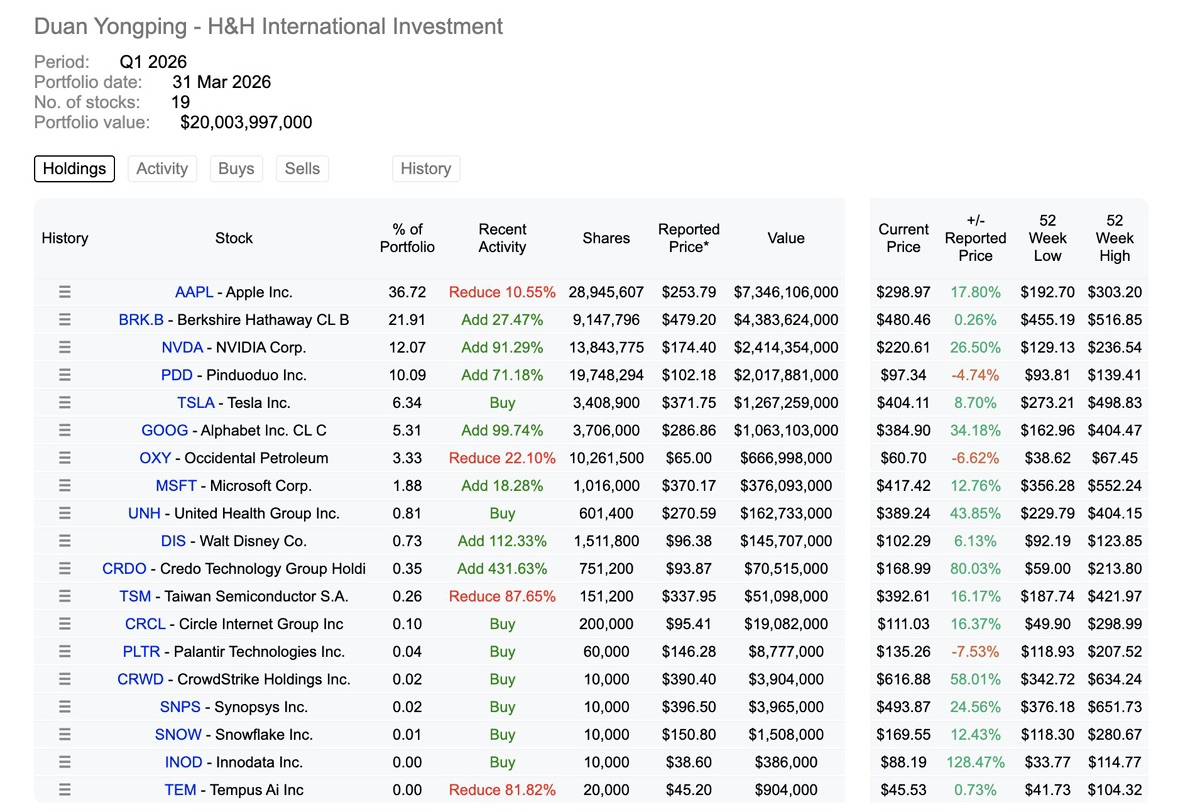
Task: Open history icon for GOOG row
Action: pos(65,430)
